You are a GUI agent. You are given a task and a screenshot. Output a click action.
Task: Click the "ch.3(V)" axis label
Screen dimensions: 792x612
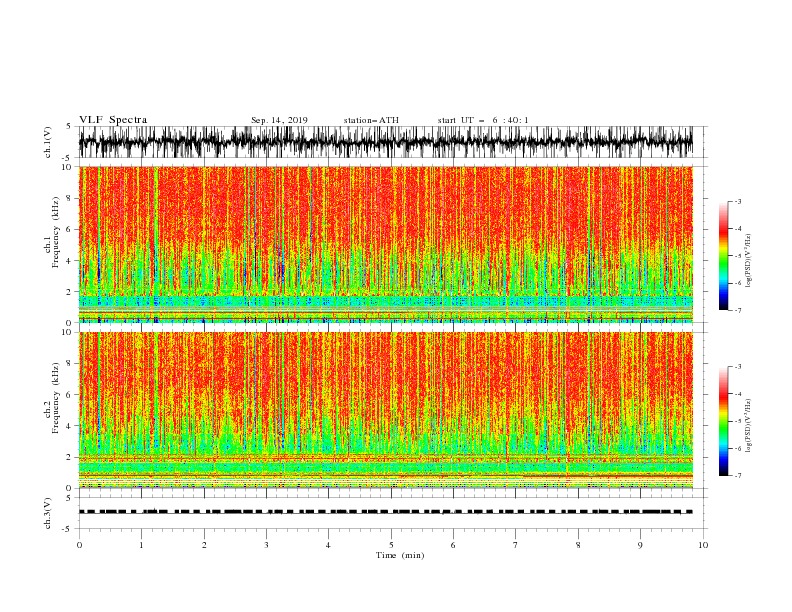(x=48, y=513)
